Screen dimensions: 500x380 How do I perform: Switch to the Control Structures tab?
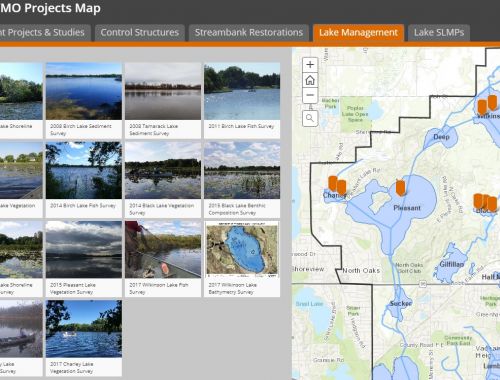point(140,33)
